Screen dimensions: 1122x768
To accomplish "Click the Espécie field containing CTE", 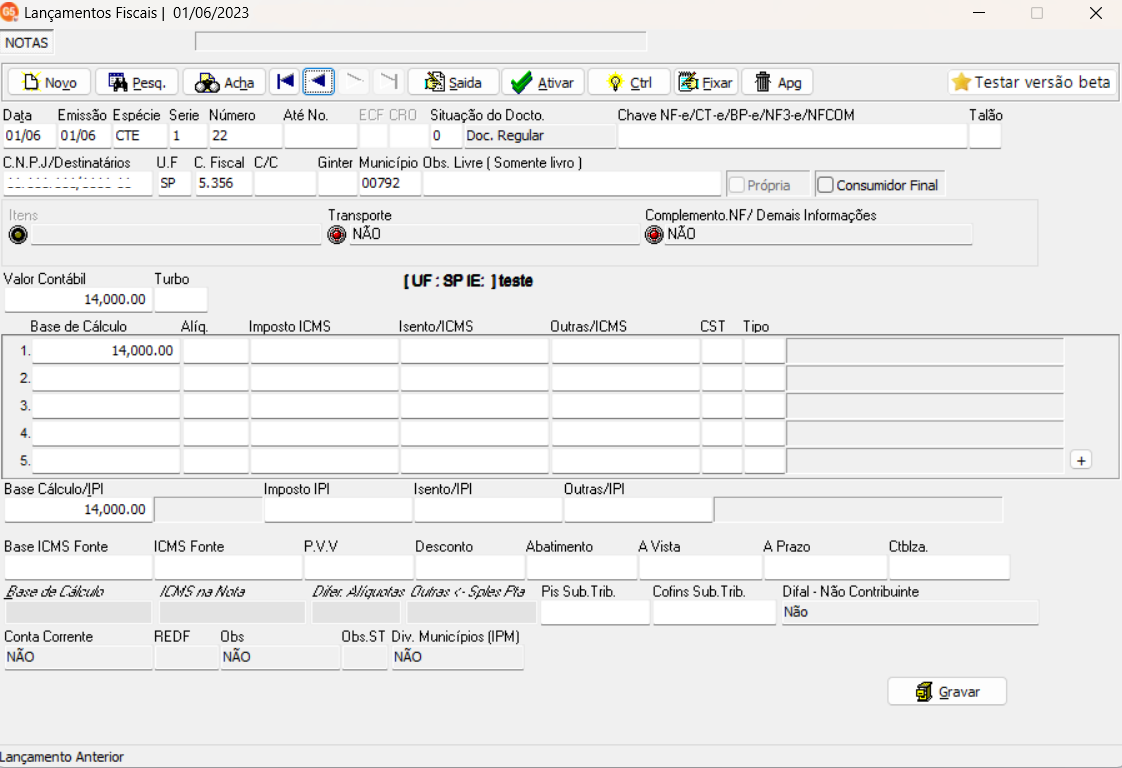I will click(140, 135).
